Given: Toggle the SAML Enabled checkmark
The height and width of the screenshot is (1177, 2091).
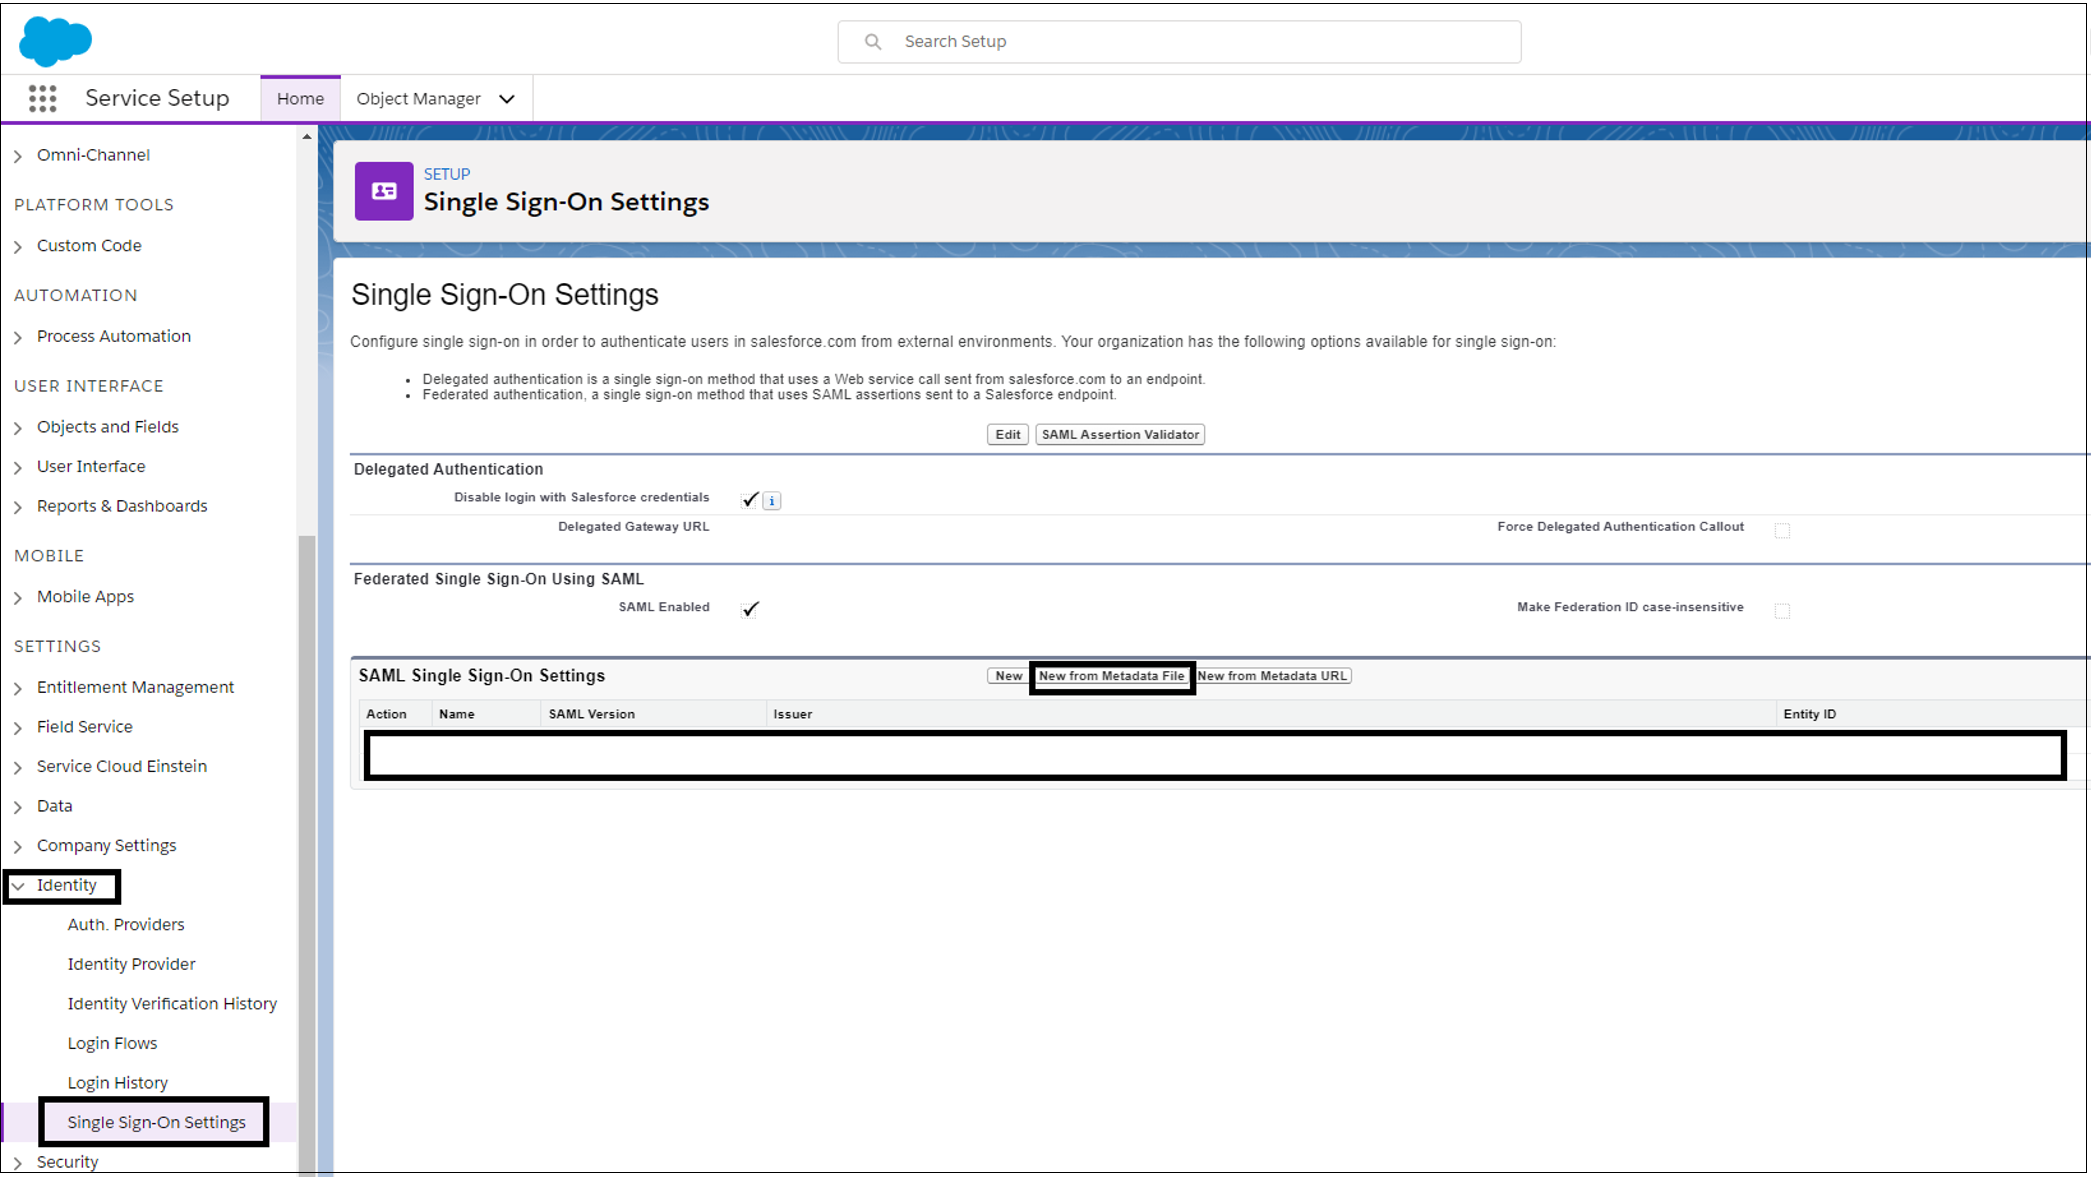Looking at the screenshot, I should [750, 607].
